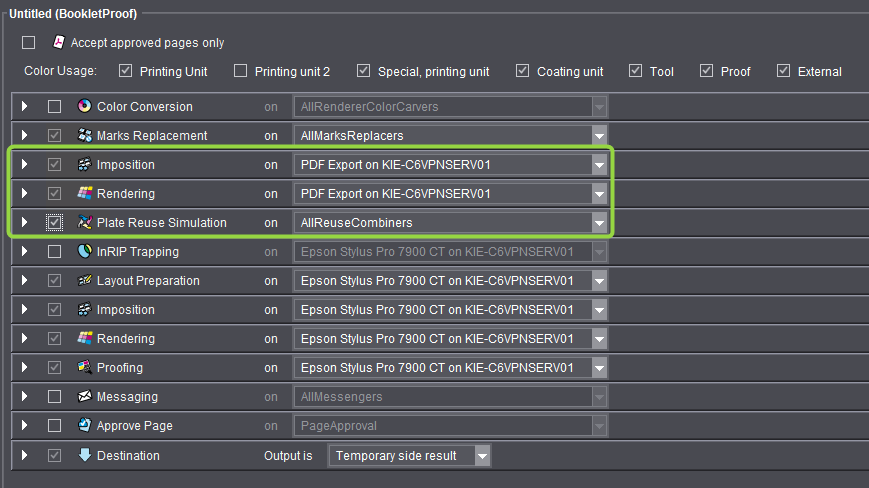Open the AllMarksReplacers dropdown

[x=599, y=135]
